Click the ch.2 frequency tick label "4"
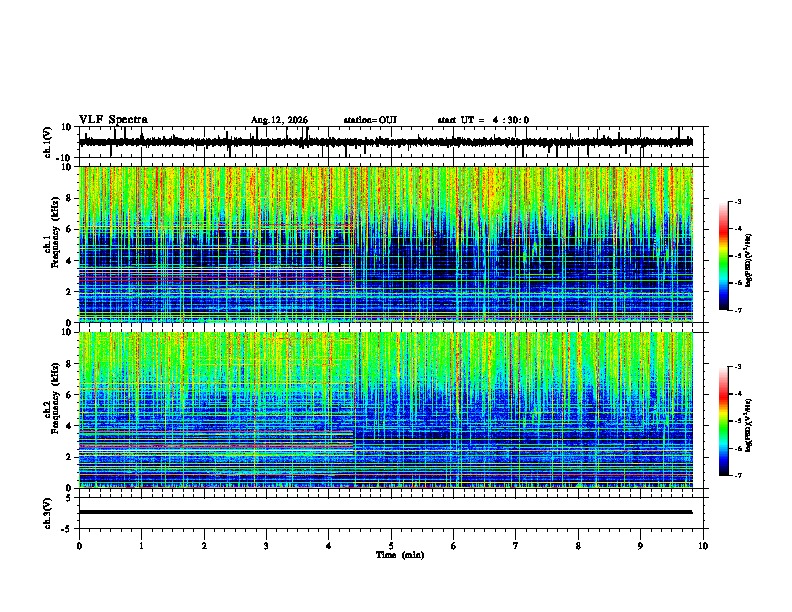The image size is (792, 612). [69, 426]
